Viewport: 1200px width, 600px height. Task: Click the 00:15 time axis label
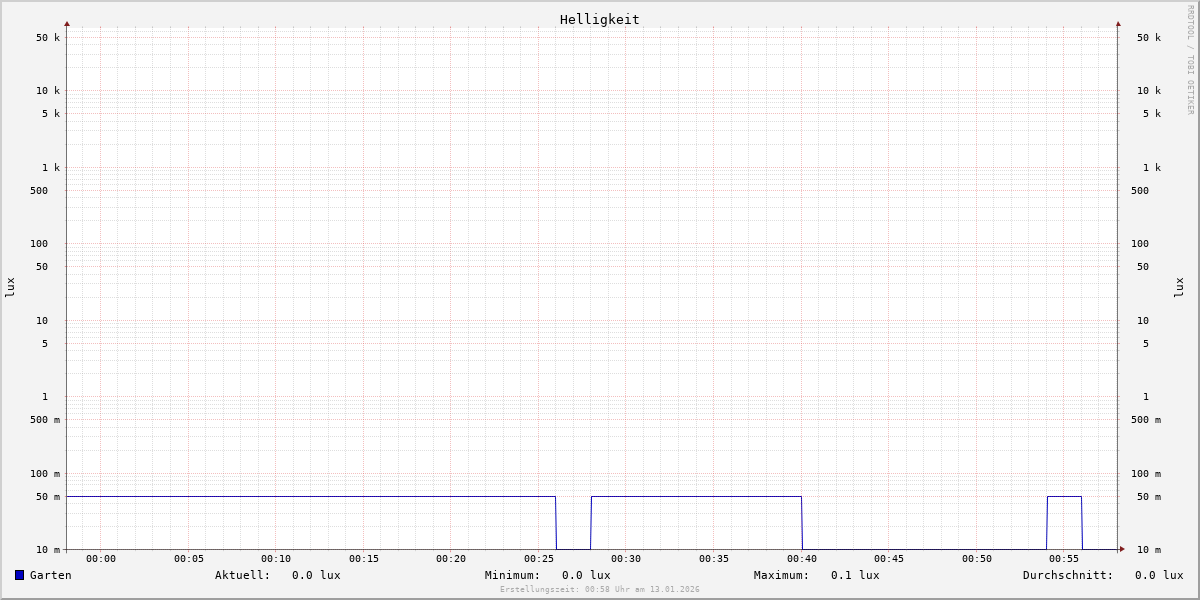click(x=364, y=559)
